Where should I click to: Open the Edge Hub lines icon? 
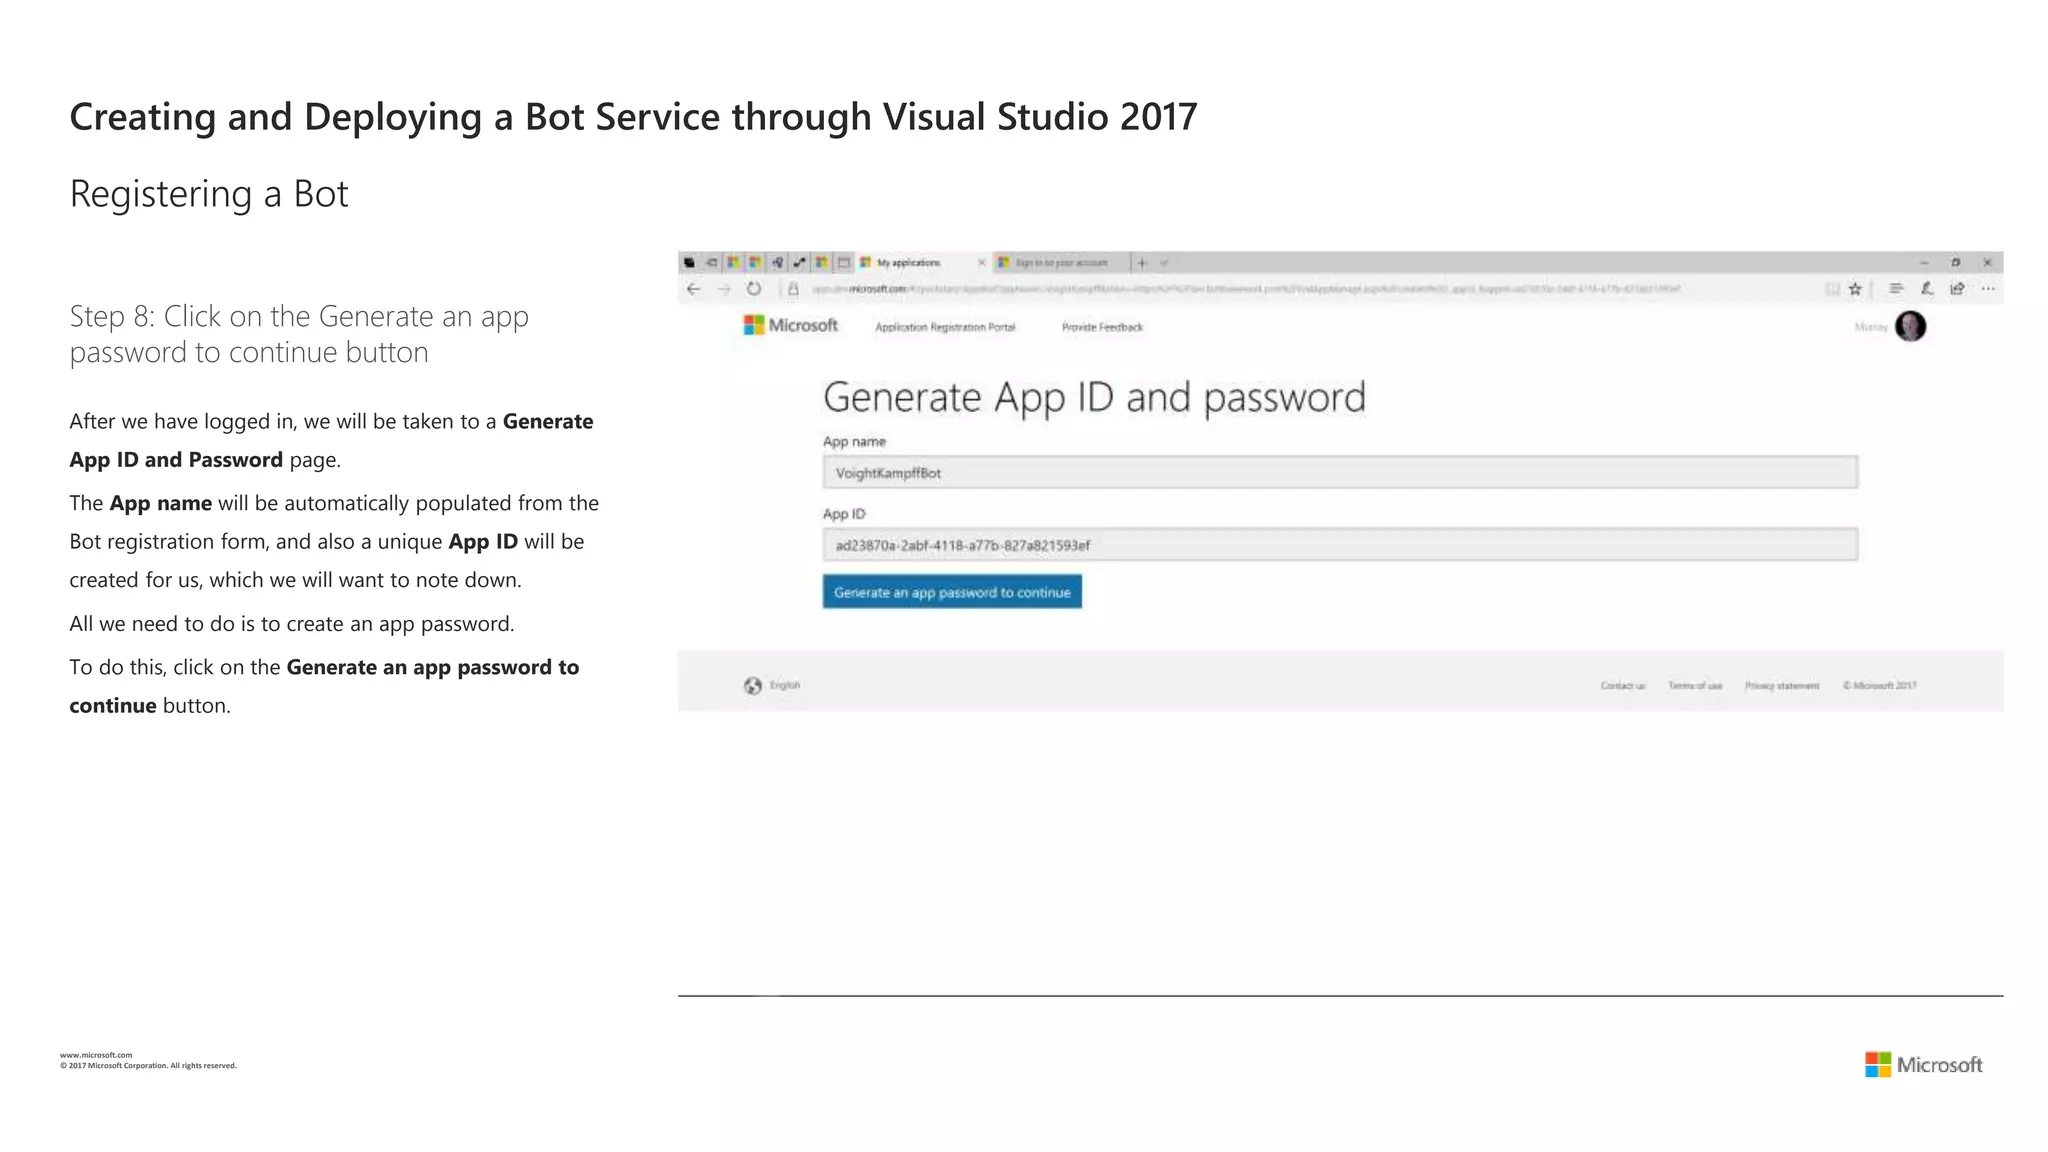(x=1895, y=289)
